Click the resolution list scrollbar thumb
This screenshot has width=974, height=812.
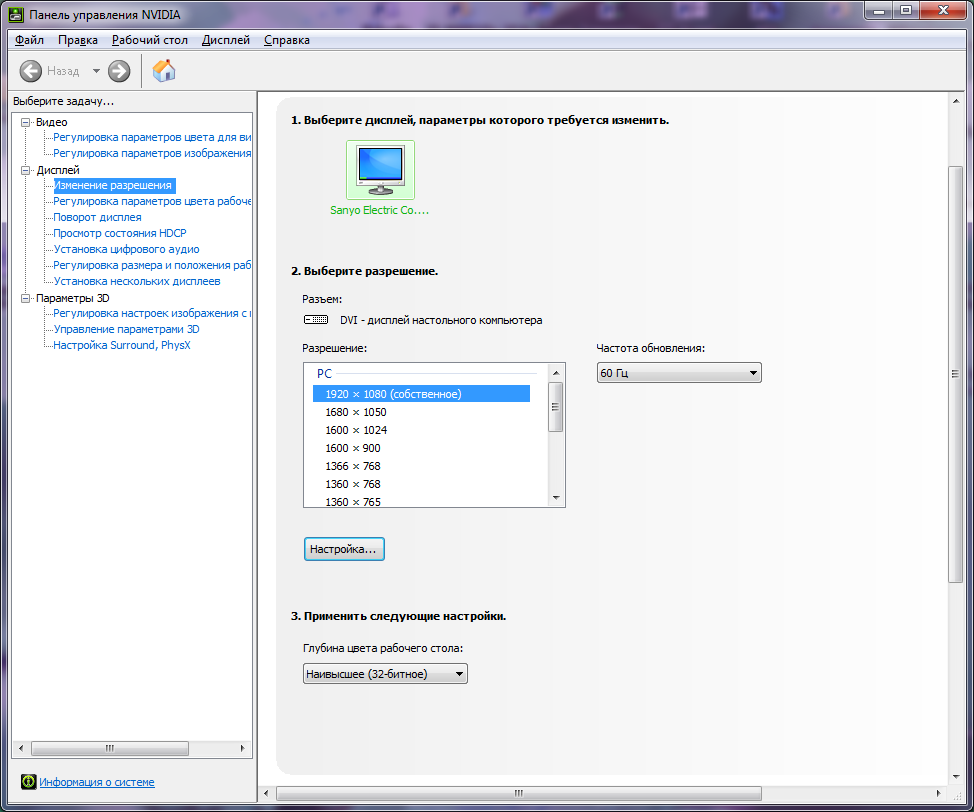tap(556, 407)
